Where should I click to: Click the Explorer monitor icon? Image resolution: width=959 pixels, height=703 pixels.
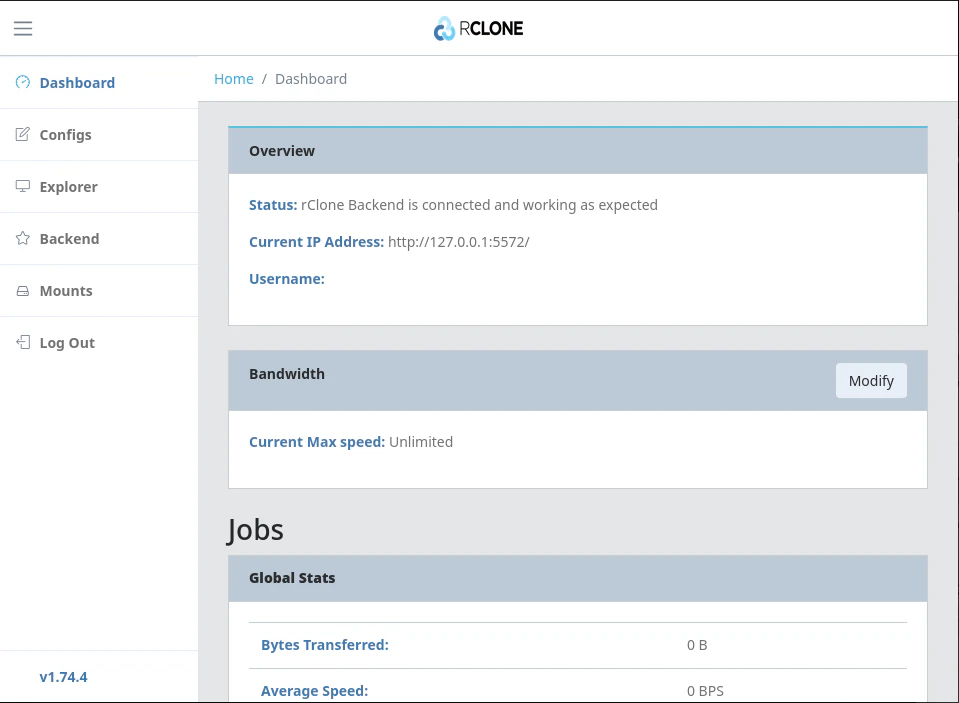23,186
